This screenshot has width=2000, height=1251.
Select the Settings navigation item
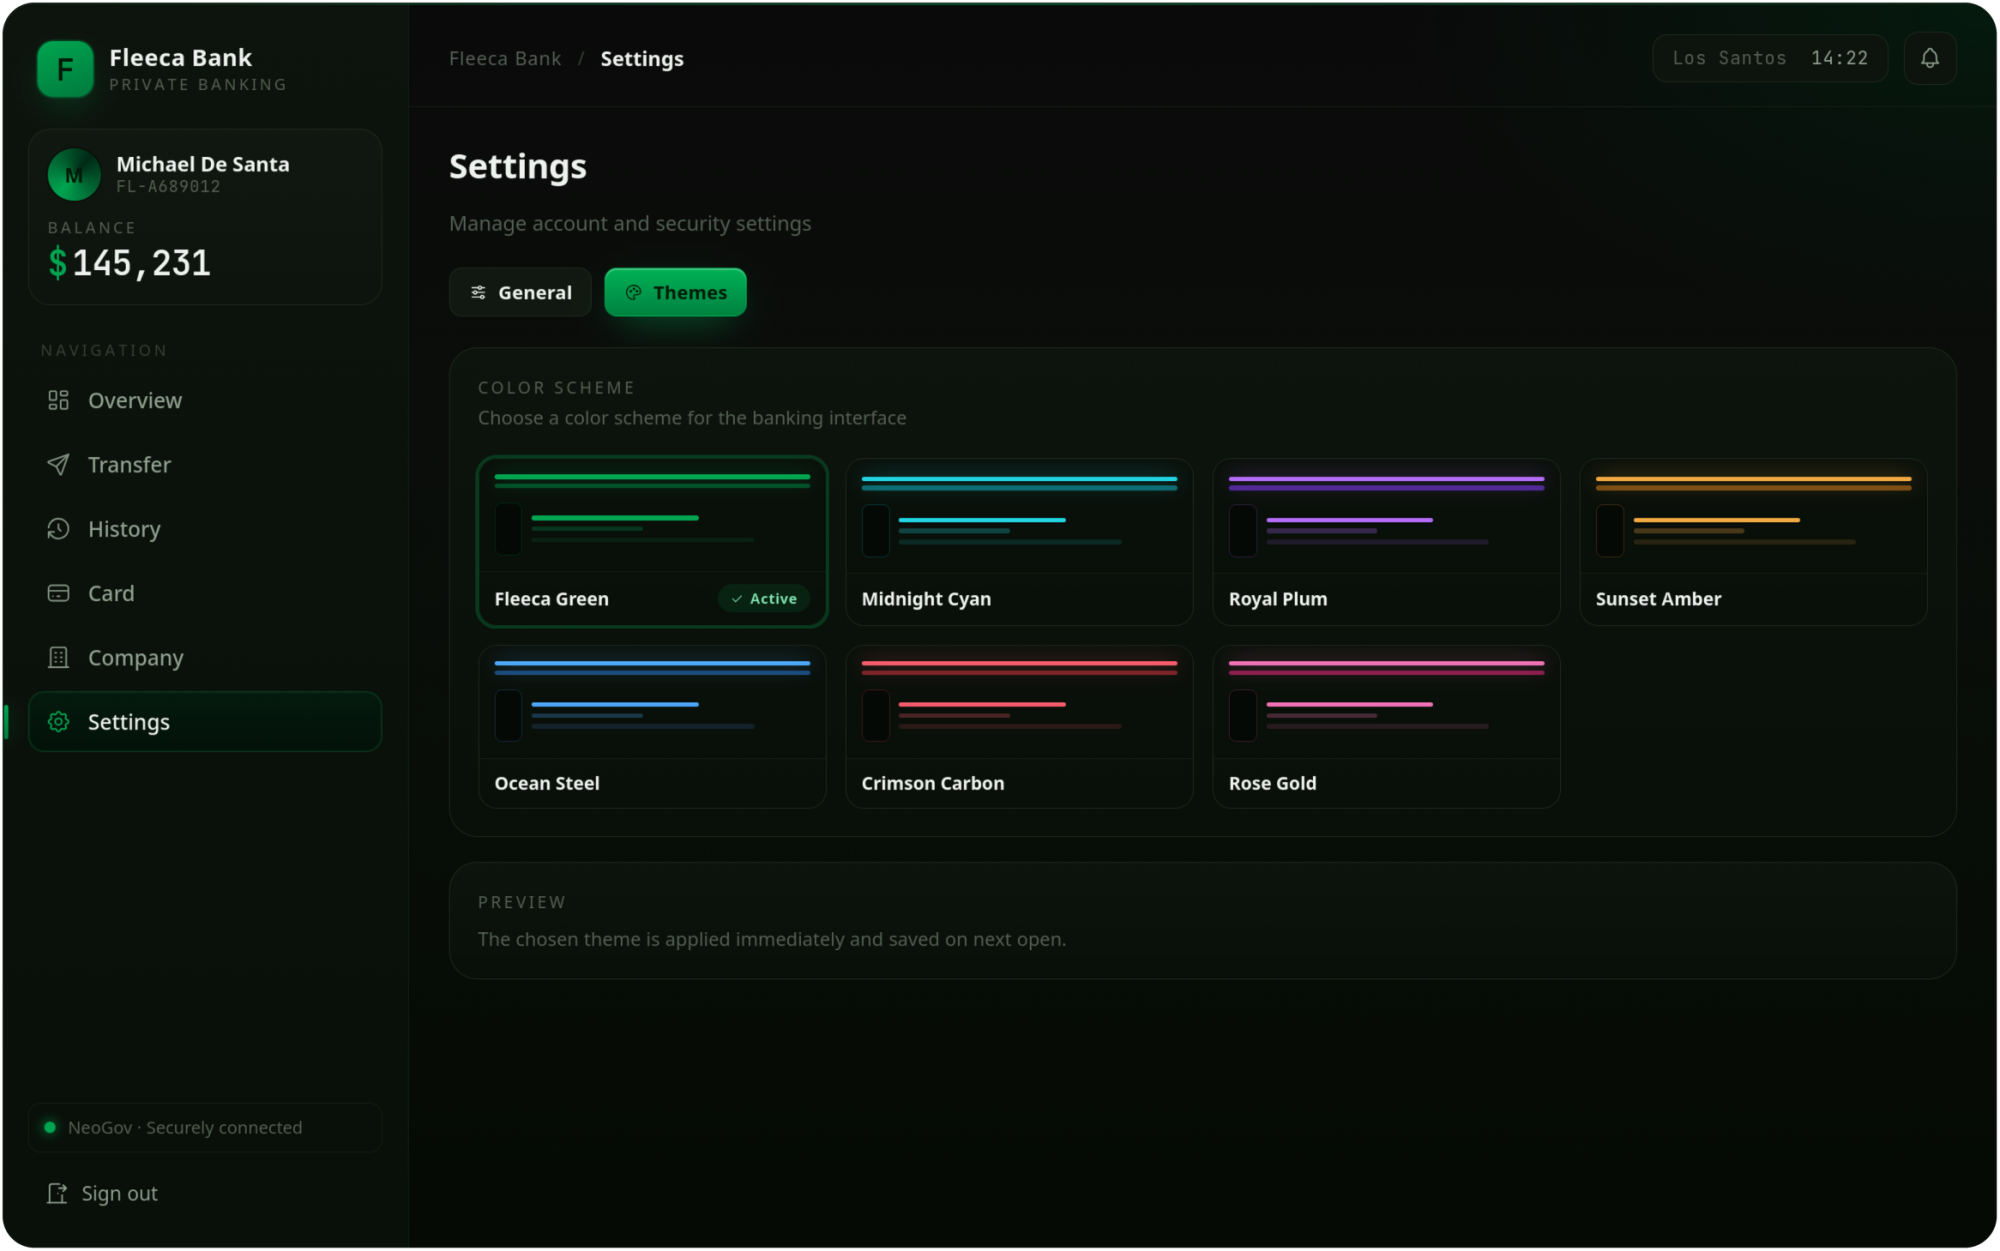[205, 722]
